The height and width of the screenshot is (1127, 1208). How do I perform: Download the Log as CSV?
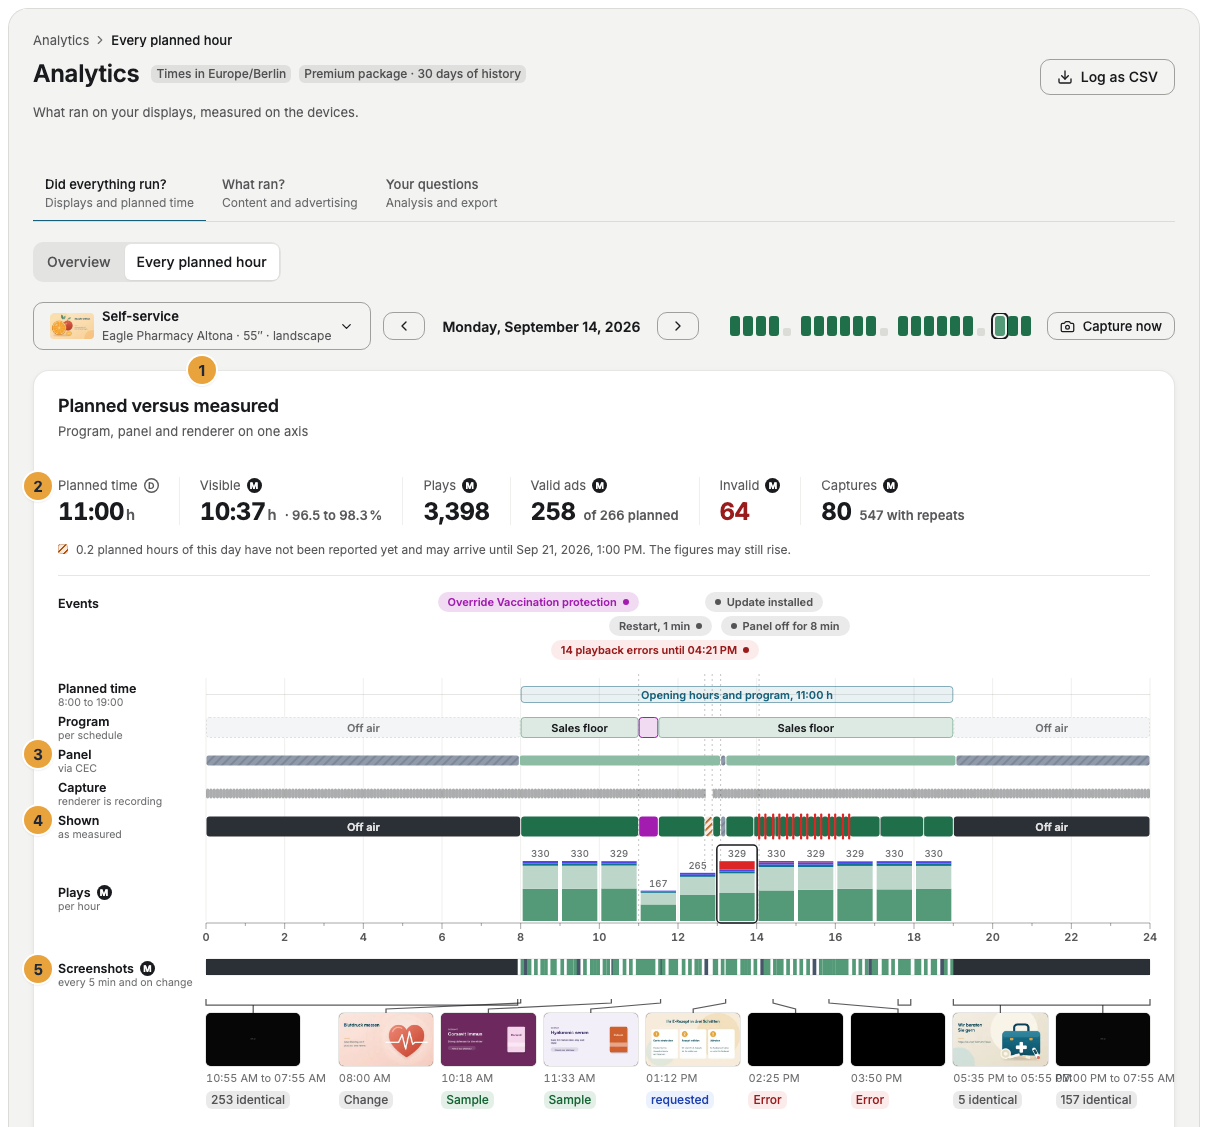pos(1107,77)
